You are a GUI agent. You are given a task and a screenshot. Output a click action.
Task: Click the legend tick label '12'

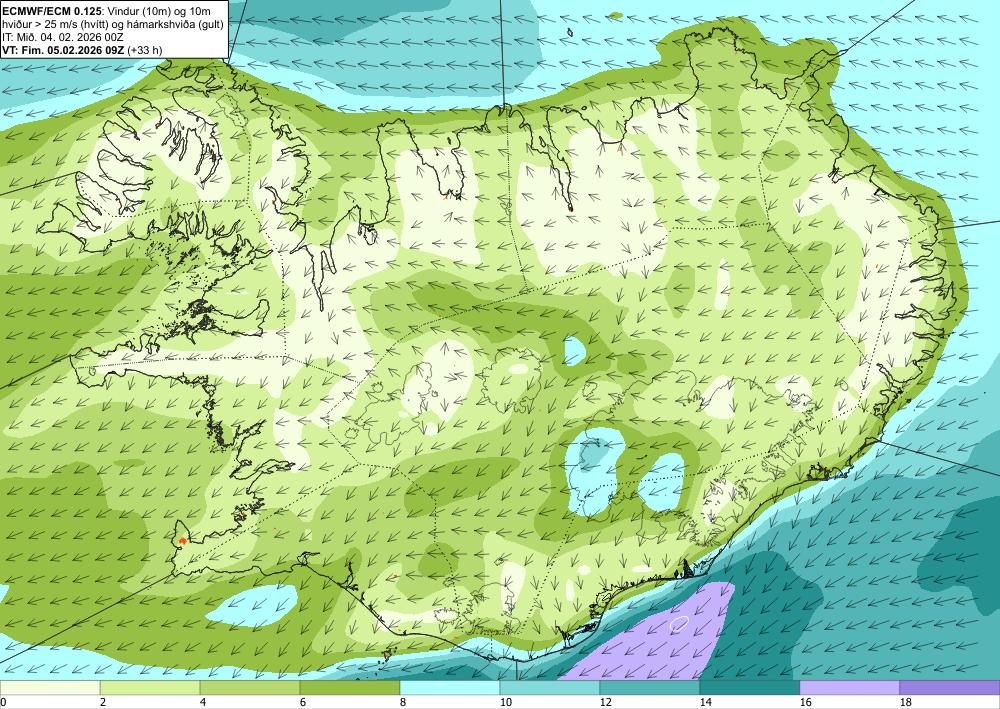click(605, 702)
